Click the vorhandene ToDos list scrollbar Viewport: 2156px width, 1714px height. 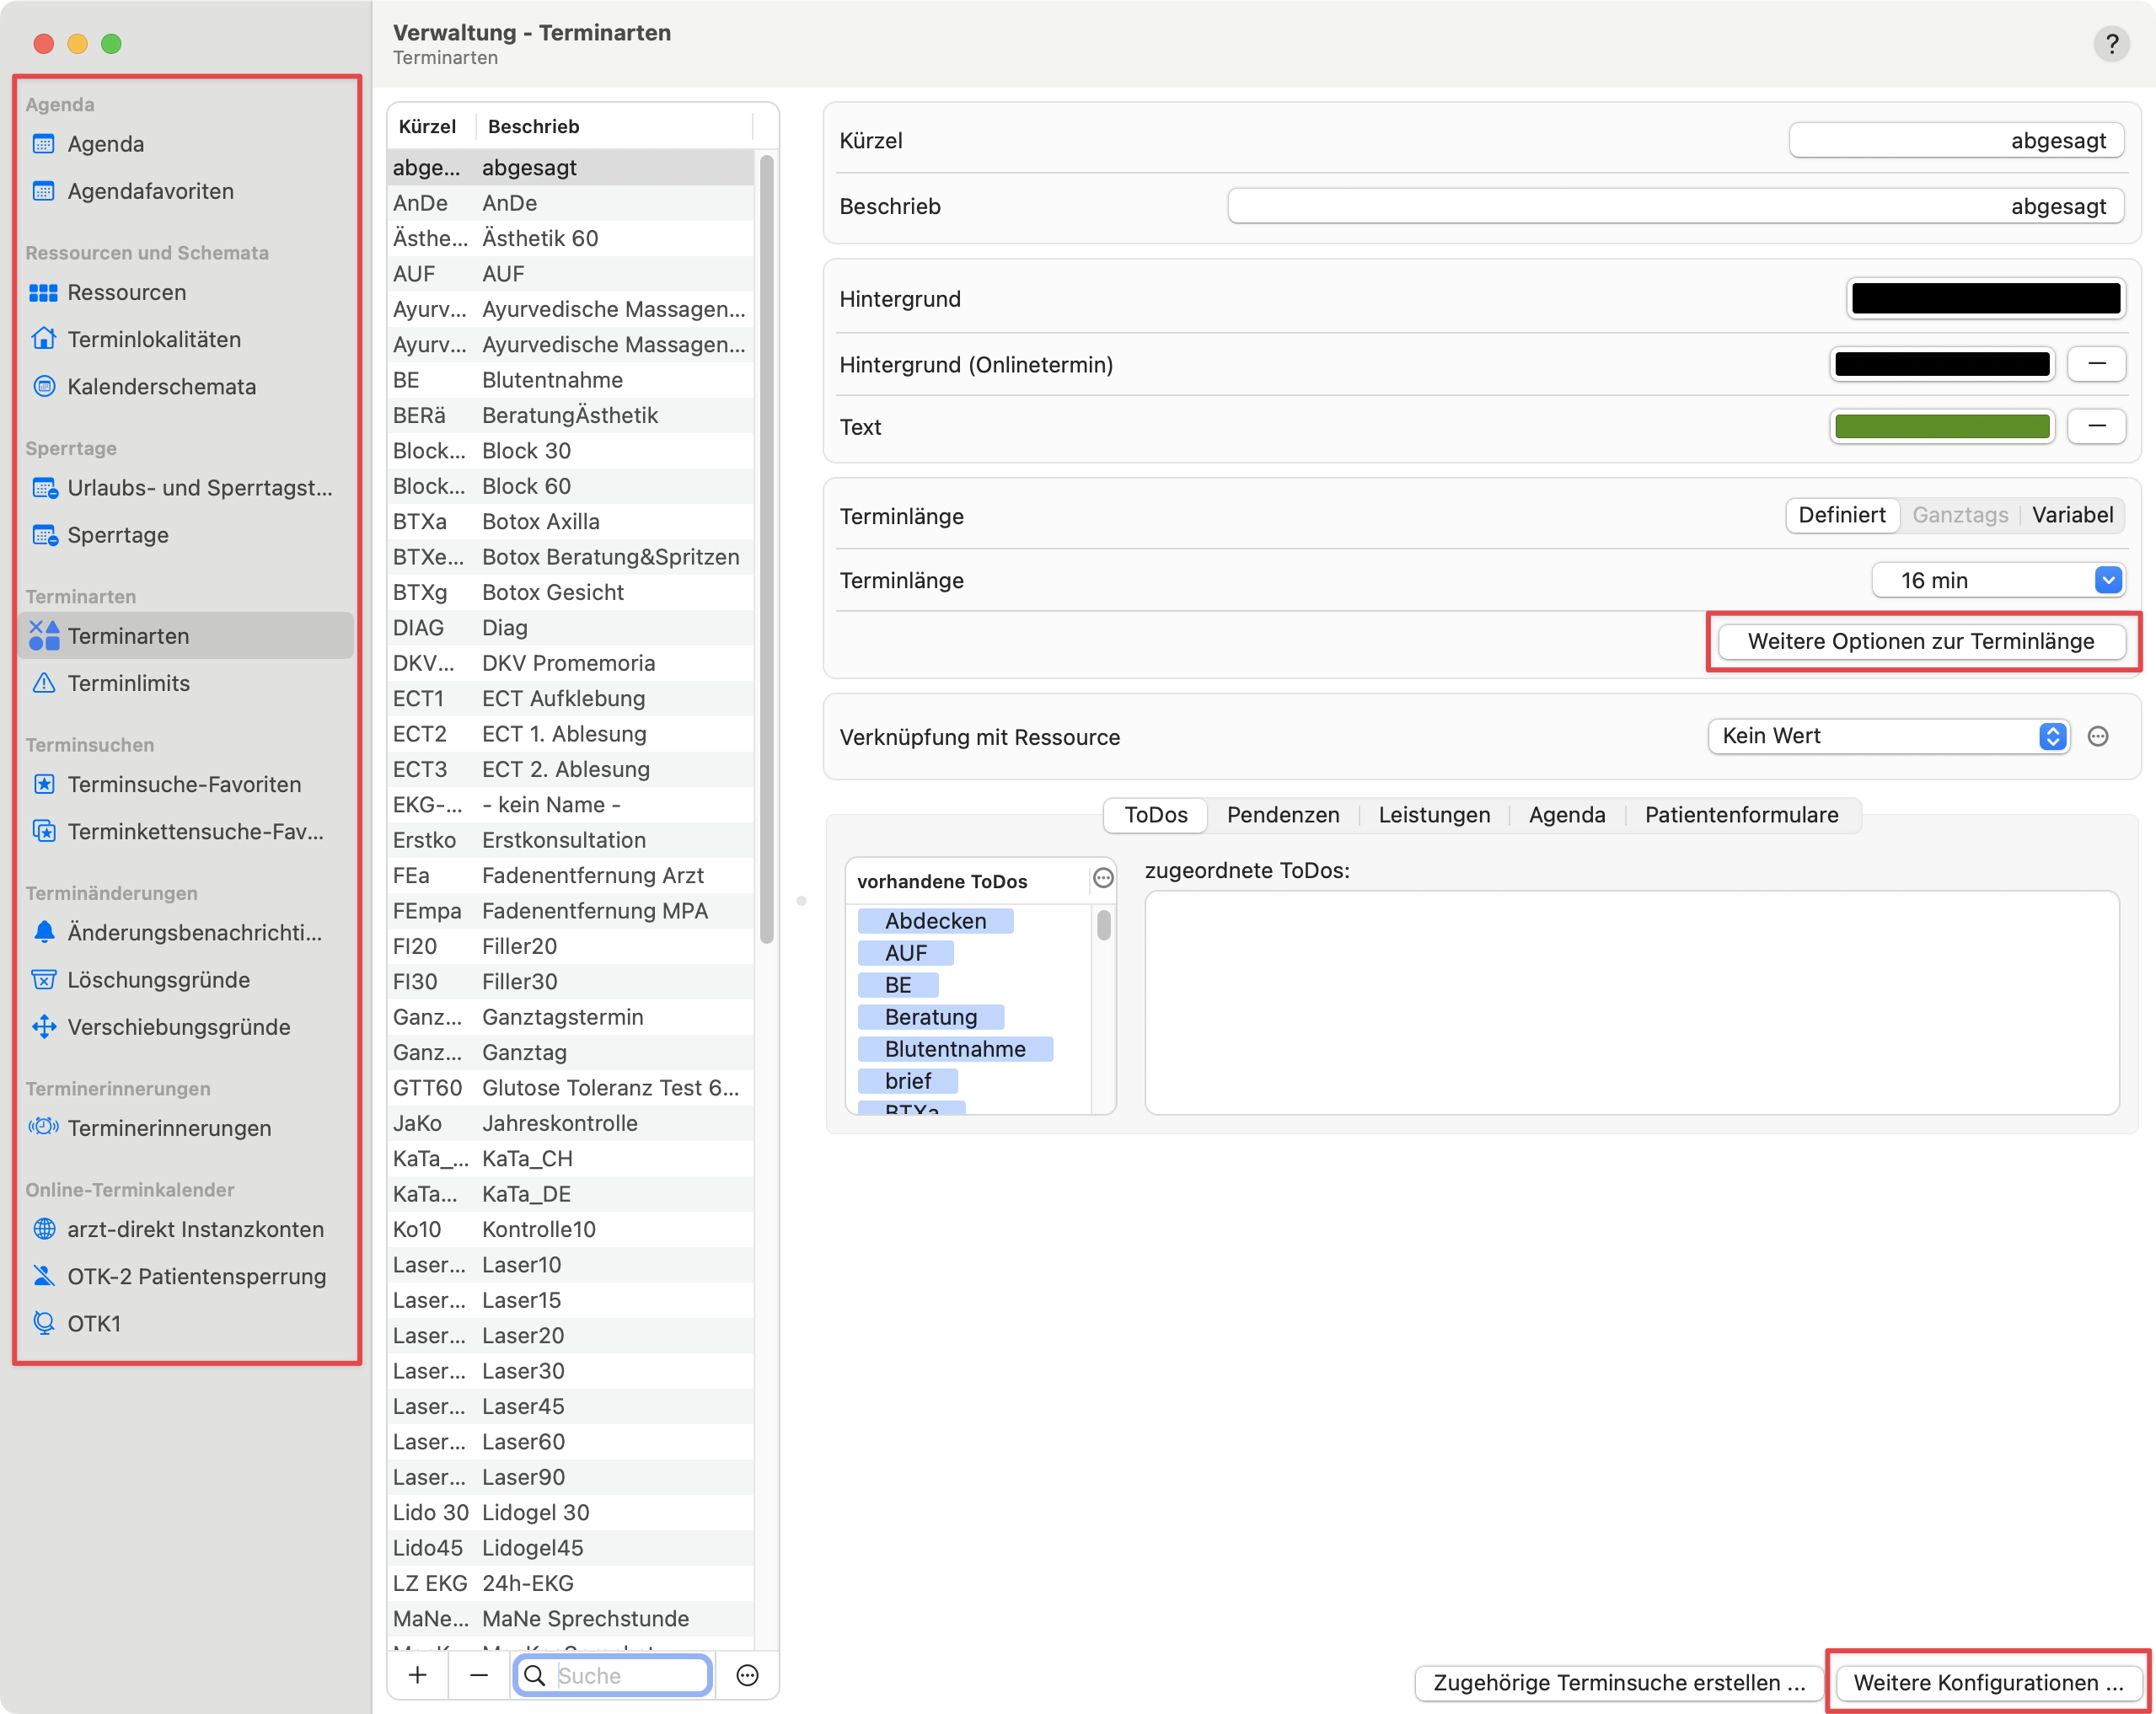point(1103,925)
